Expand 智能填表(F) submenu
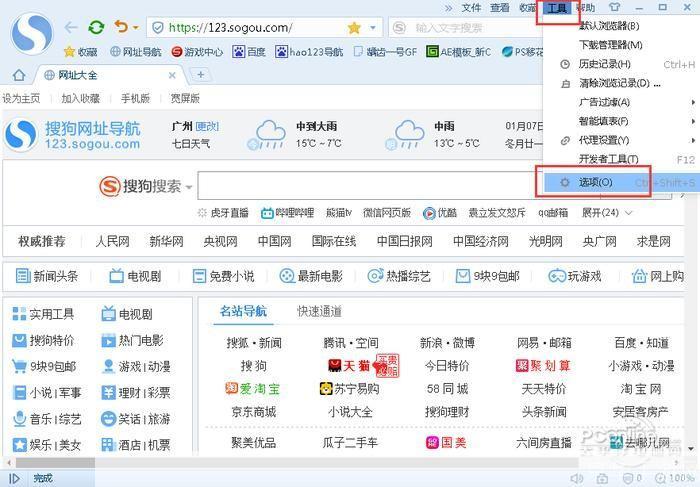700x487 pixels. [621, 121]
